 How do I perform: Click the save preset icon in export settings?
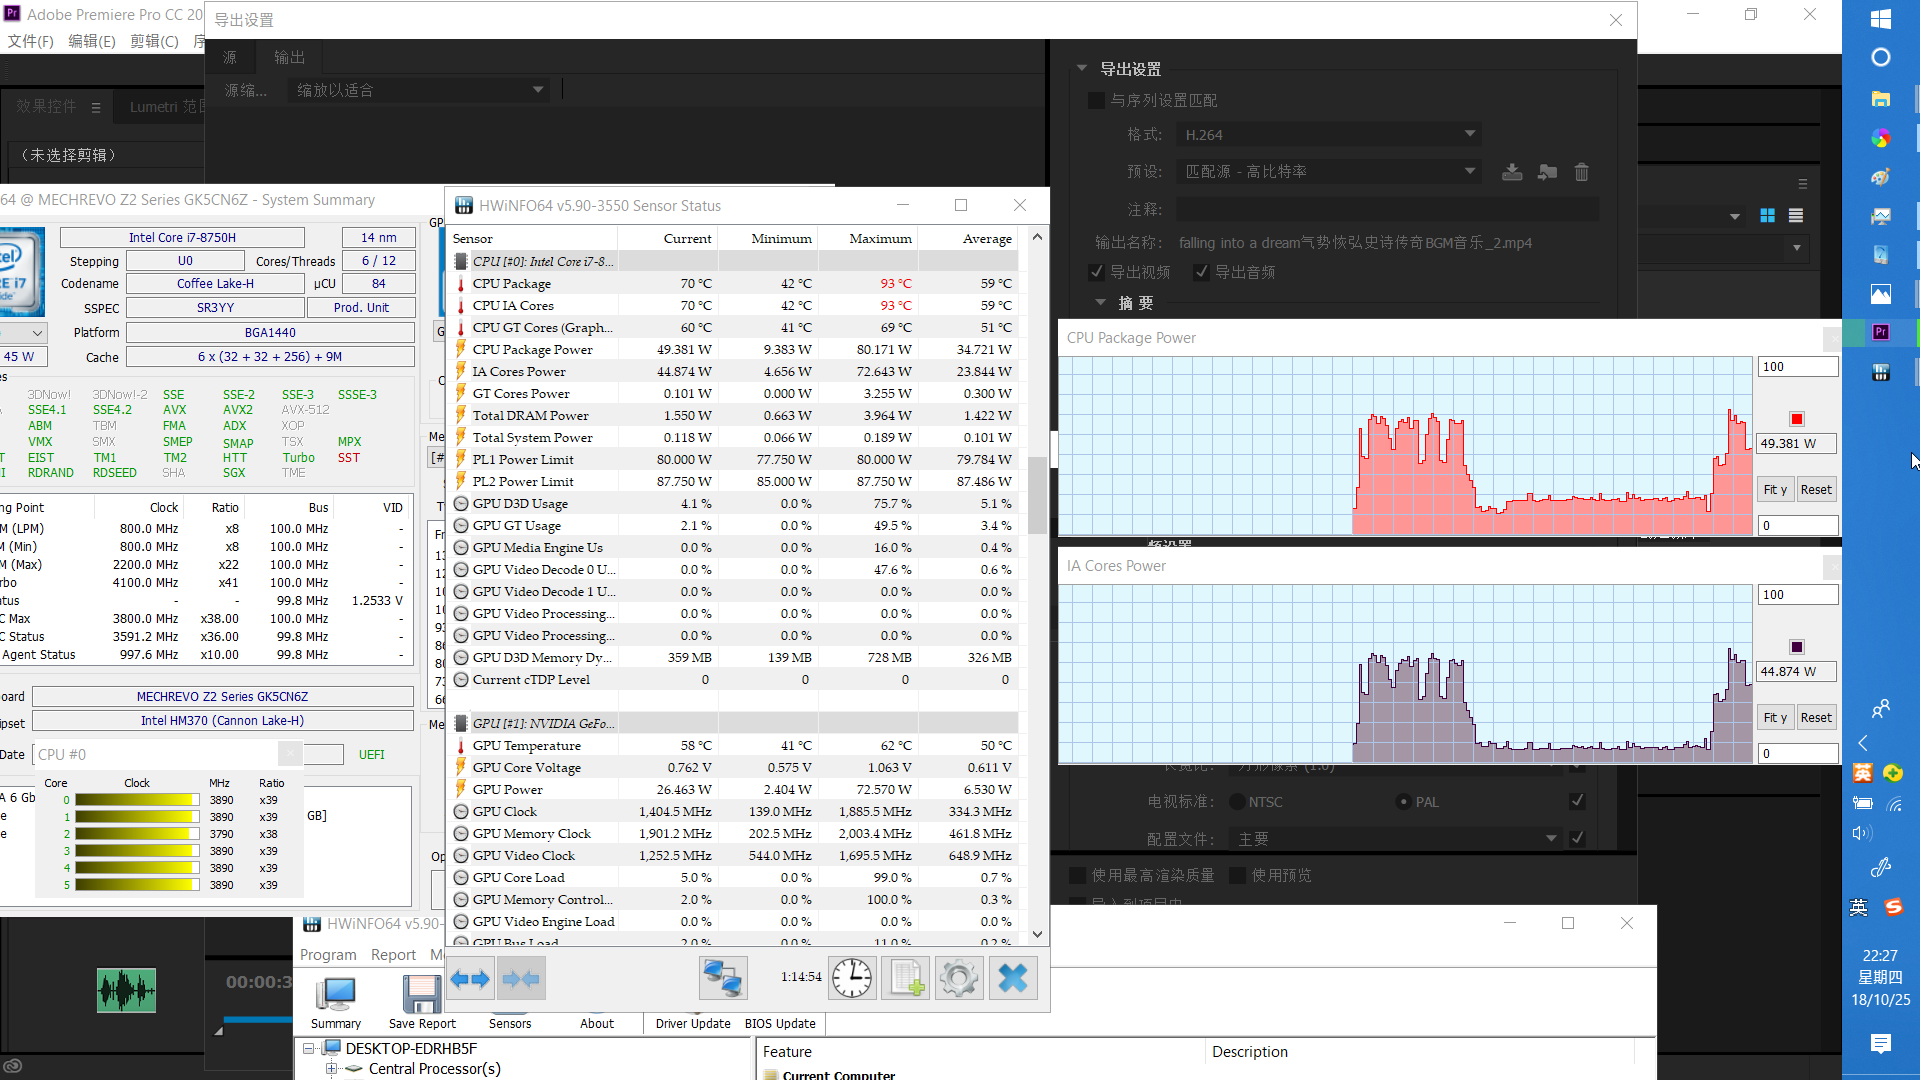(1512, 172)
